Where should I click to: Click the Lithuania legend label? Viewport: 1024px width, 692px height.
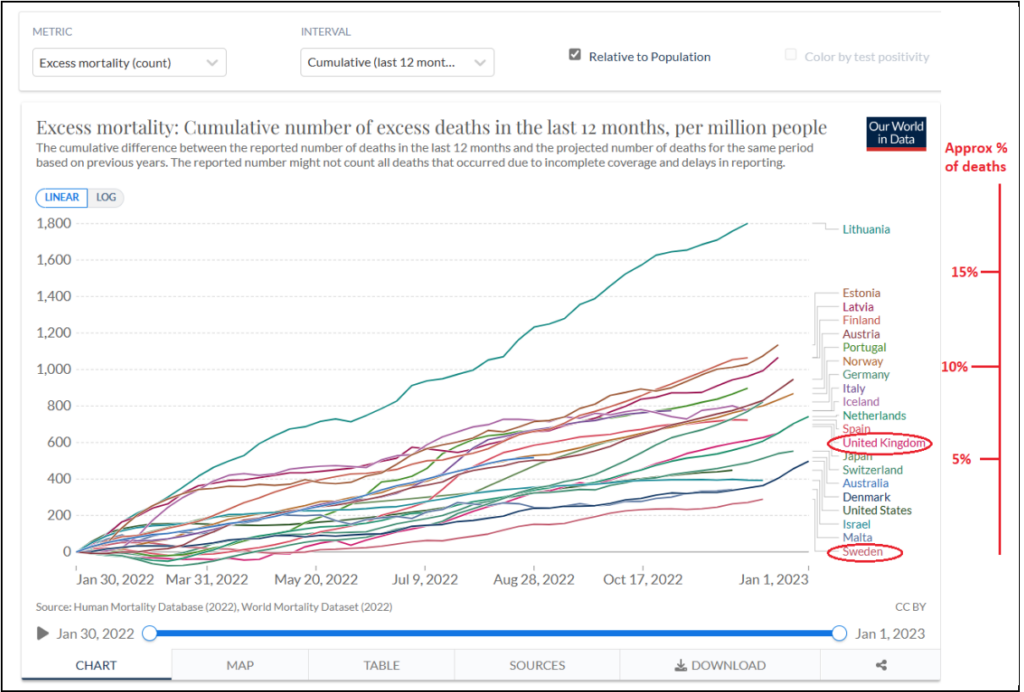[865, 229]
